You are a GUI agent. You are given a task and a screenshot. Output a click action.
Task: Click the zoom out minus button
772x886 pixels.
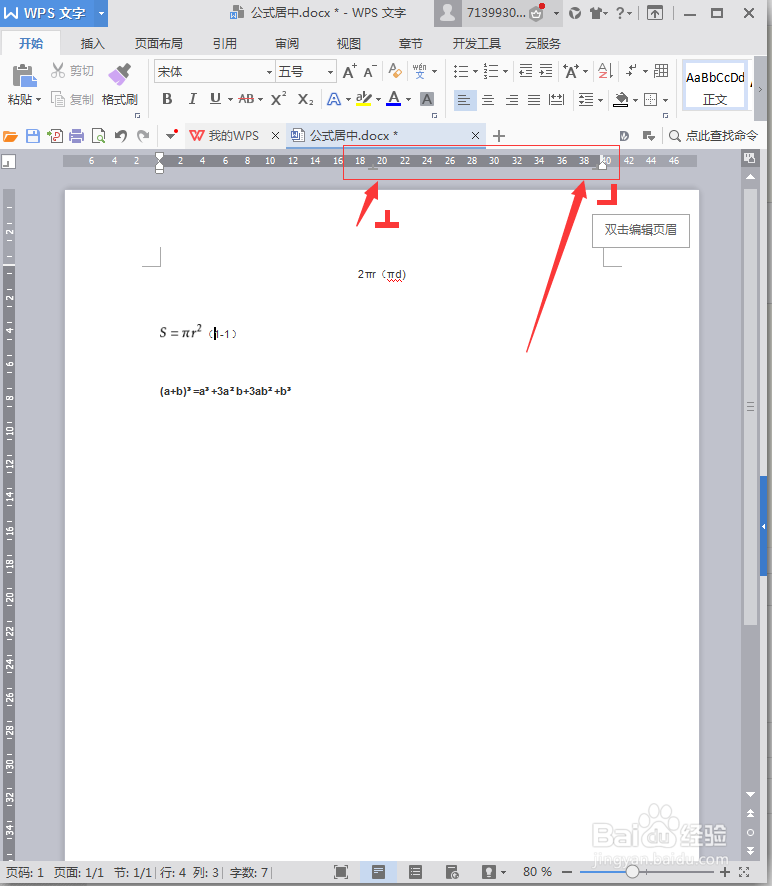[567, 872]
